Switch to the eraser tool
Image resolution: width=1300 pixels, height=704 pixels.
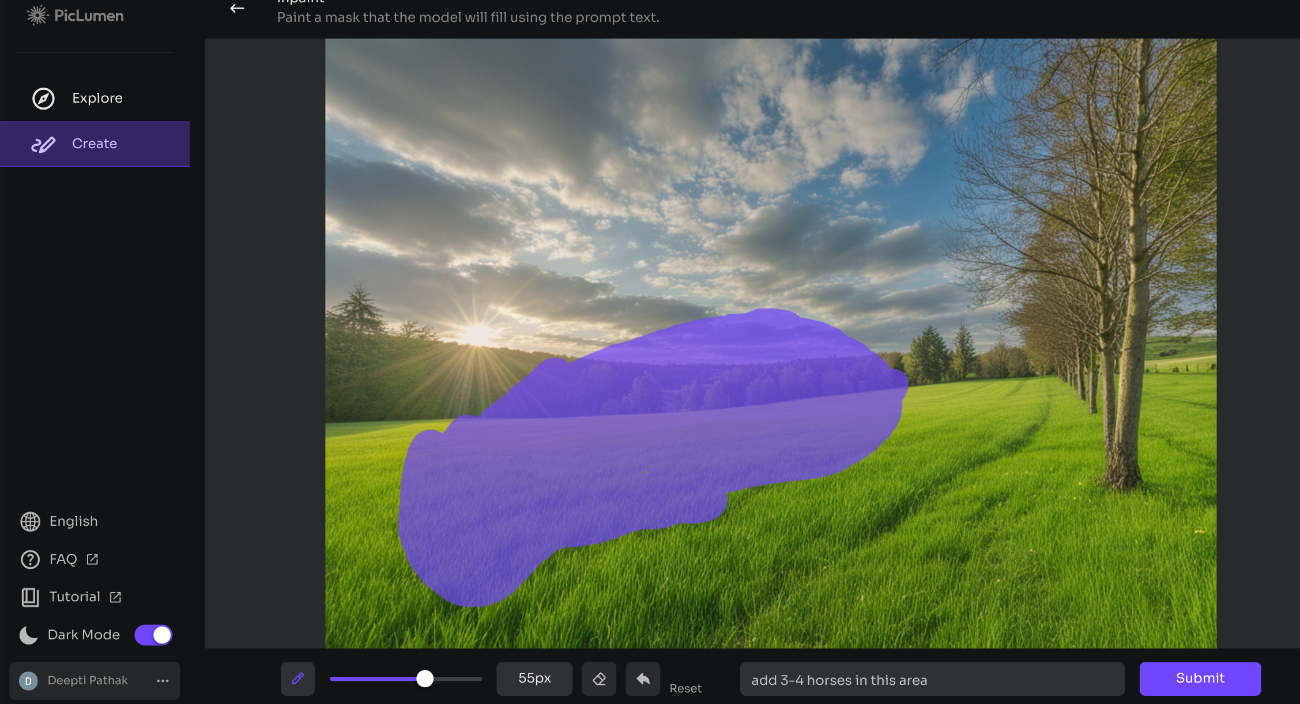pos(598,678)
